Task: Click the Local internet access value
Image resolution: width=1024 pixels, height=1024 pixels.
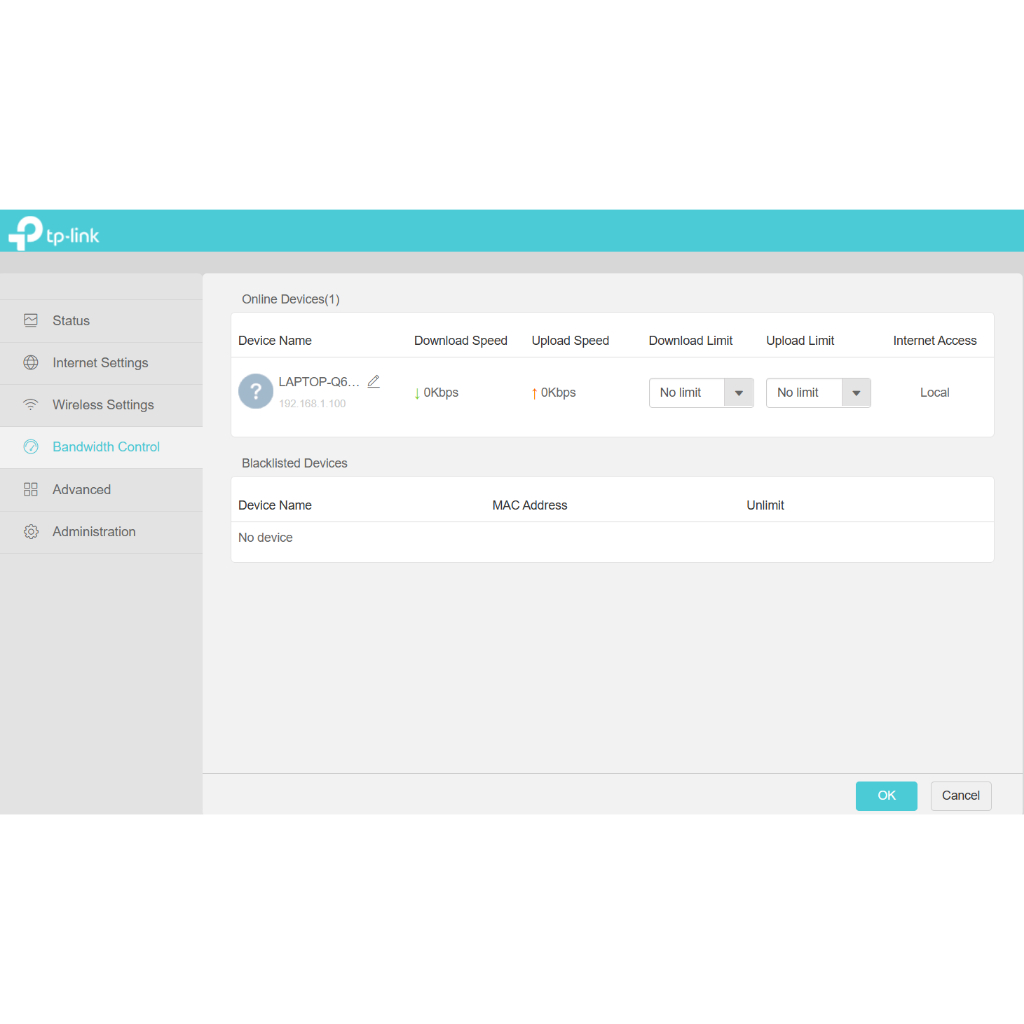Action: [934, 393]
